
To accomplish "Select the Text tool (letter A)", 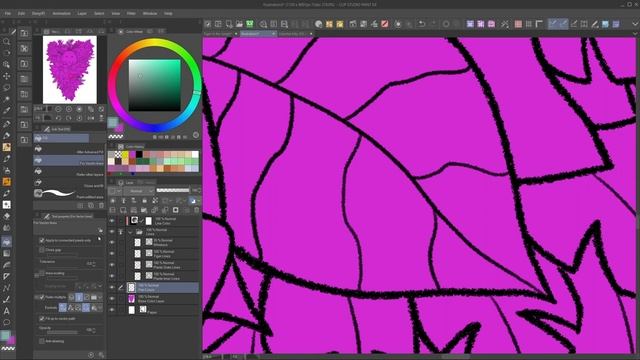I will 7,311.
